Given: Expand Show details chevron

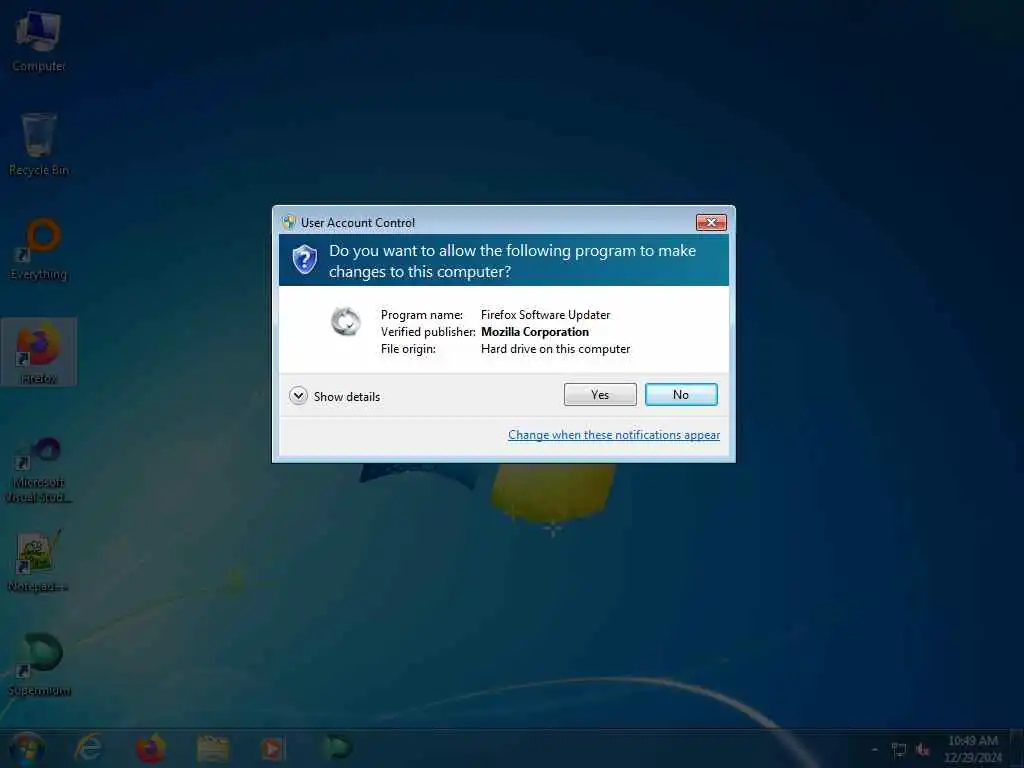Looking at the screenshot, I should click(298, 396).
